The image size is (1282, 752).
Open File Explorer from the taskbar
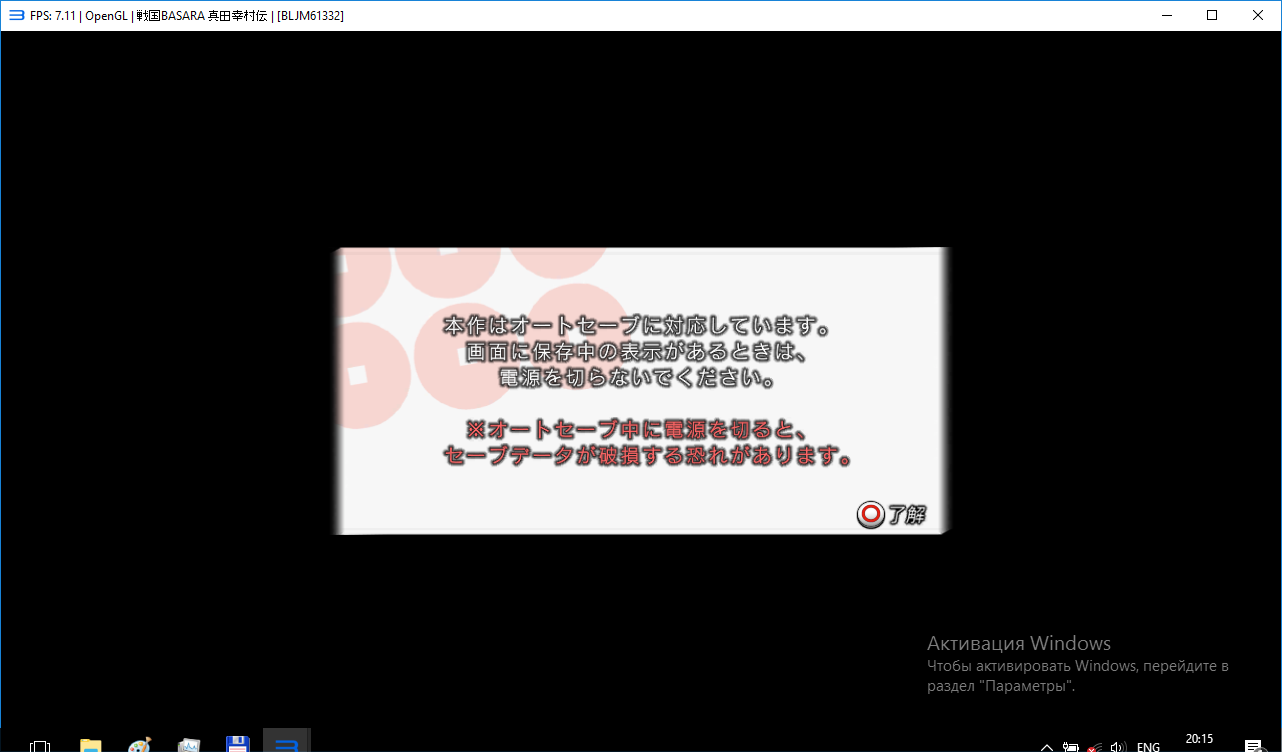pyautogui.click(x=91, y=745)
